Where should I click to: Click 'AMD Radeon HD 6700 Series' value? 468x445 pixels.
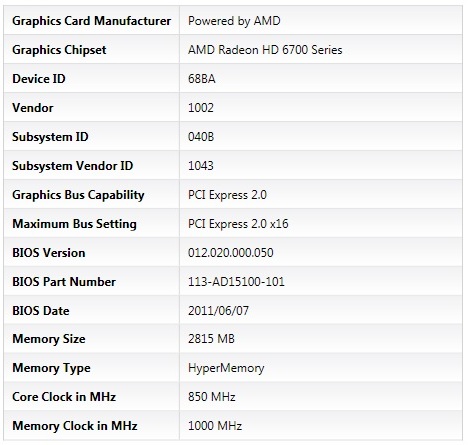(265, 50)
